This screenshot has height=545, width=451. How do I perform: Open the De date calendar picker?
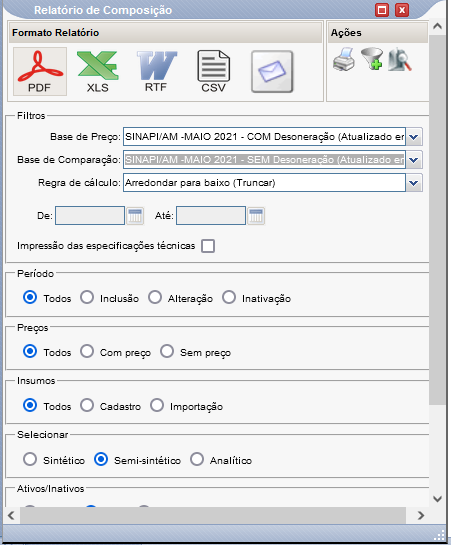(135, 216)
